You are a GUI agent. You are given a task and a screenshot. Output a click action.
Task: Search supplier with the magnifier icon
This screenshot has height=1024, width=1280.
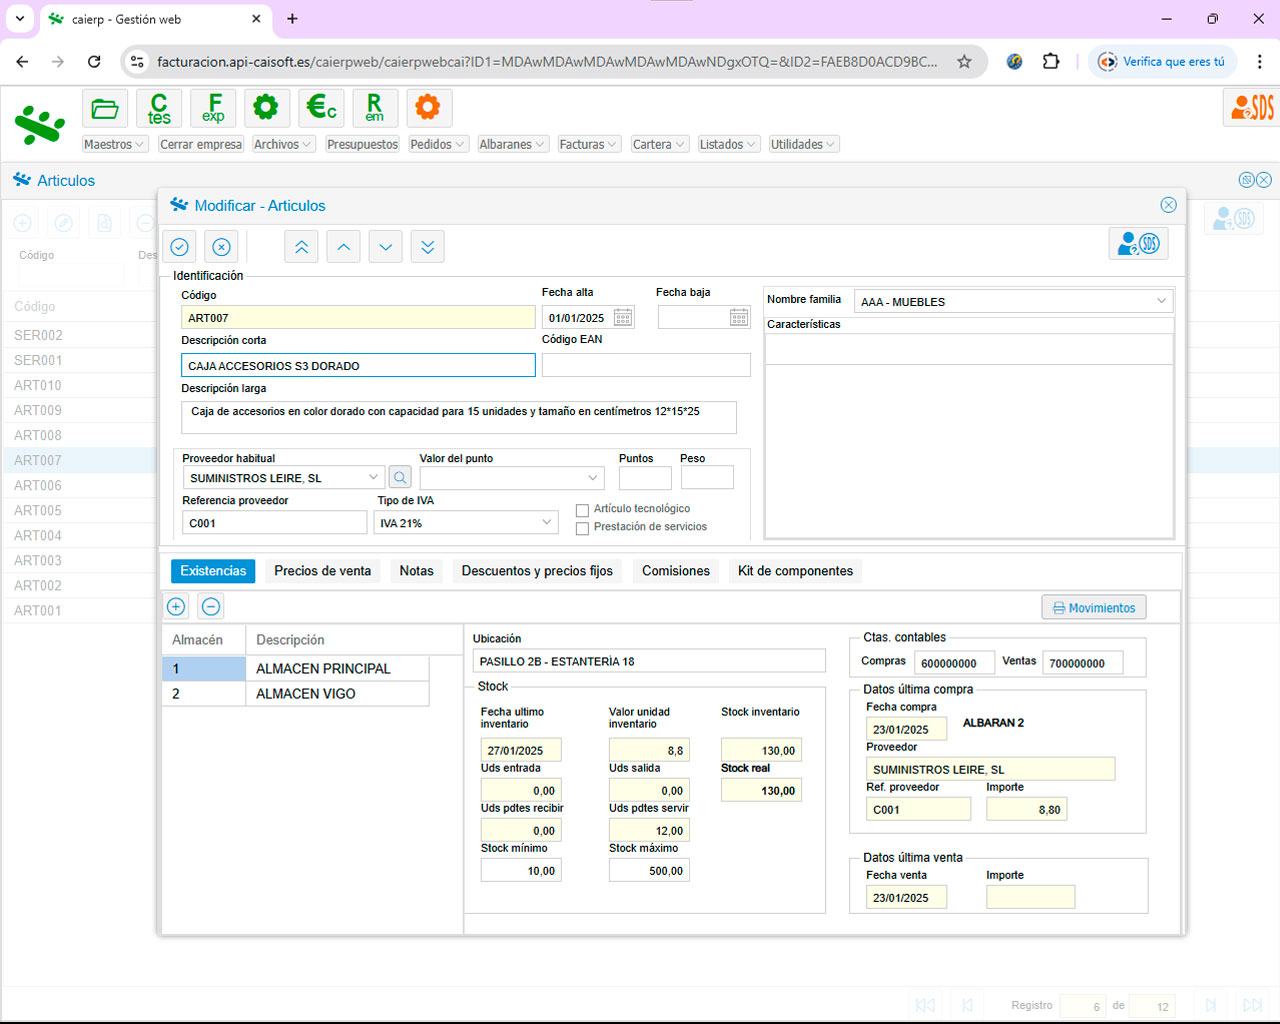(x=400, y=478)
